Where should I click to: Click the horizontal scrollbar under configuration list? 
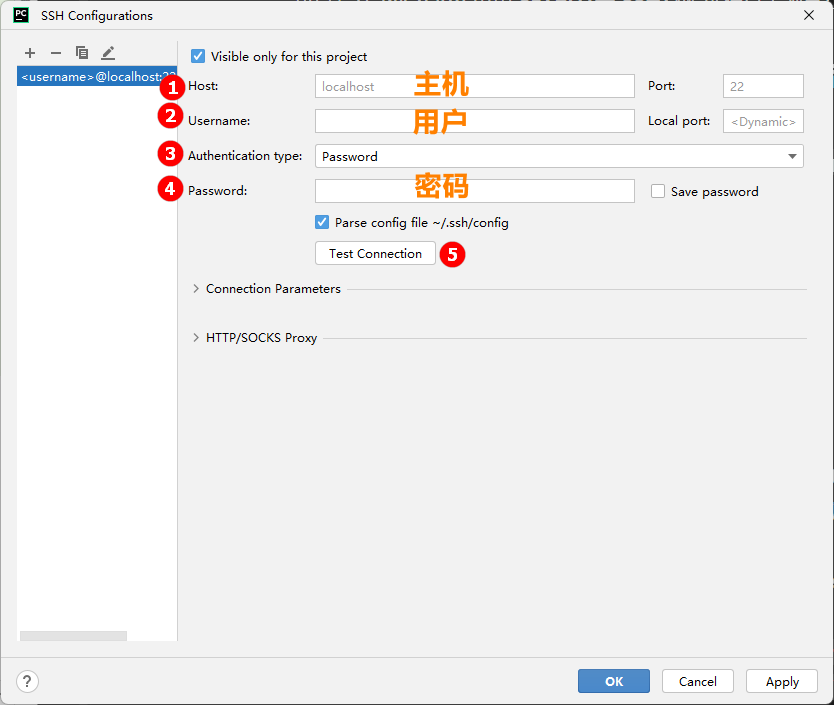[x=73, y=636]
